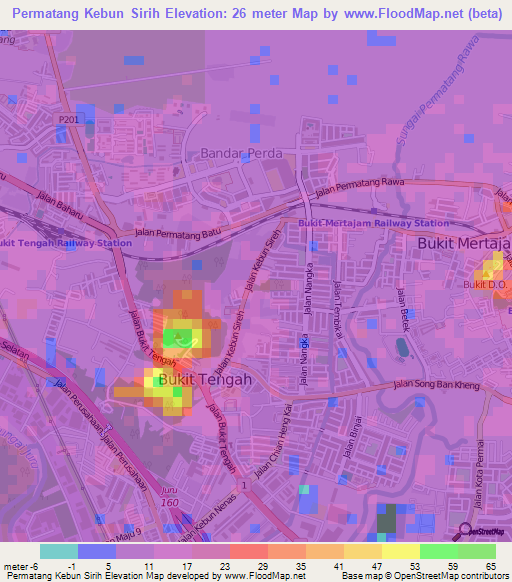
Task: Click the legend value 65
Action: (x=490, y=567)
